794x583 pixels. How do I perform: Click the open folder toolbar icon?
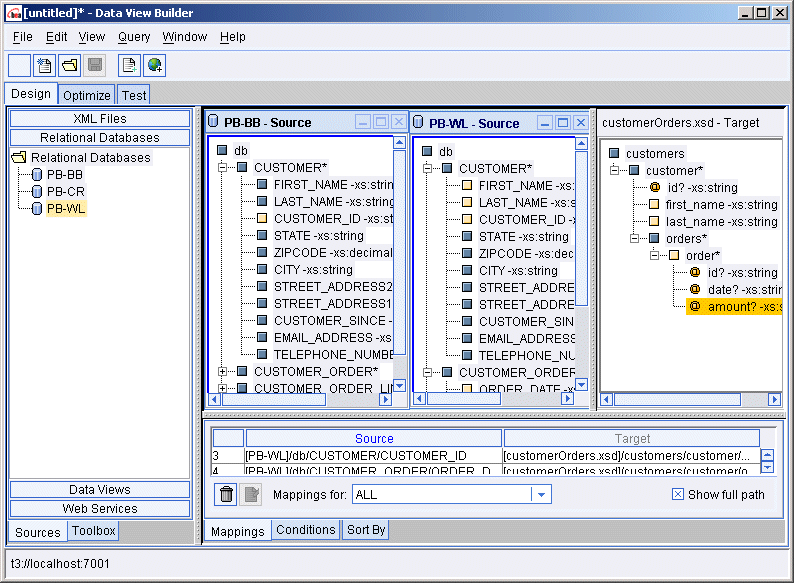click(x=69, y=66)
